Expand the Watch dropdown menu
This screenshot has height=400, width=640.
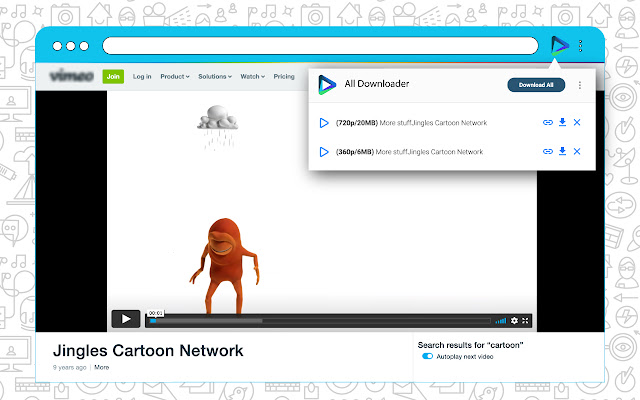pyautogui.click(x=253, y=76)
